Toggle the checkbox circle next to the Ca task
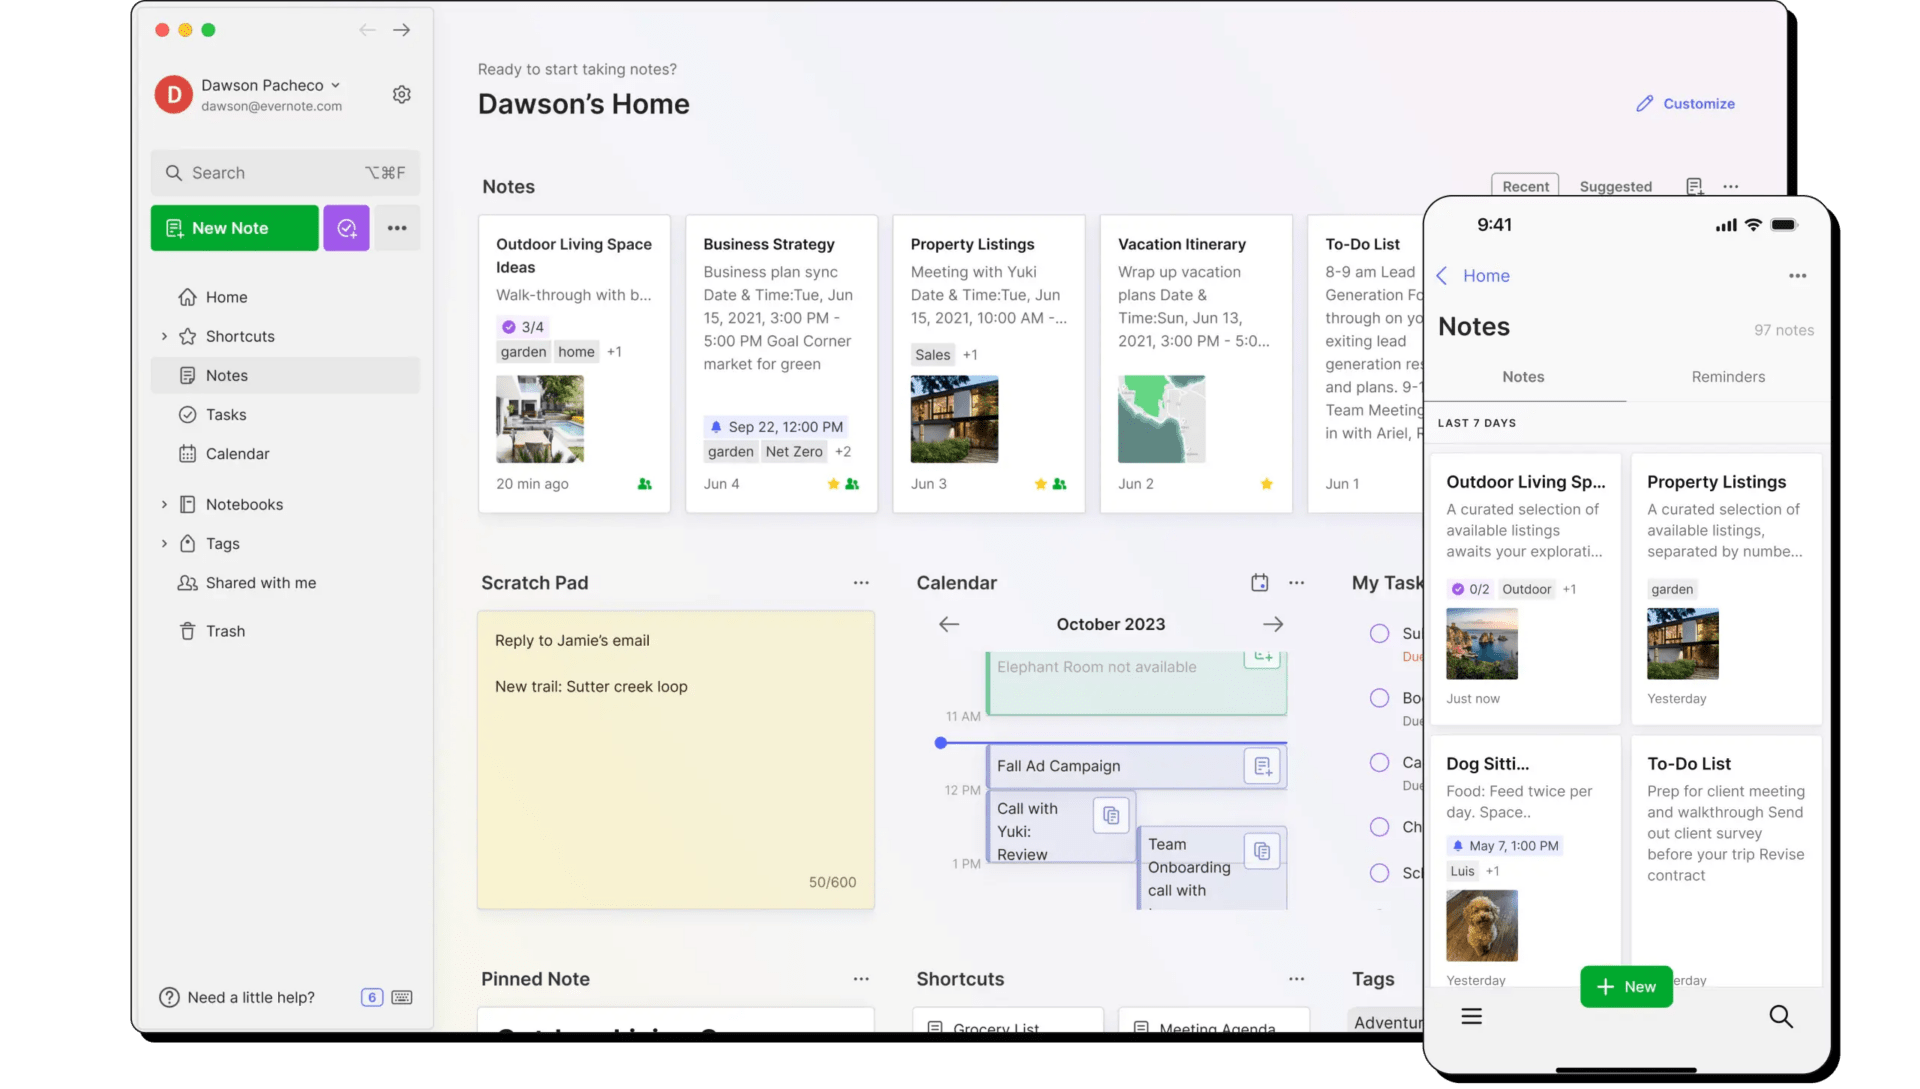Image resolution: width=1920 pixels, height=1089 pixels. (x=1379, y=762)
